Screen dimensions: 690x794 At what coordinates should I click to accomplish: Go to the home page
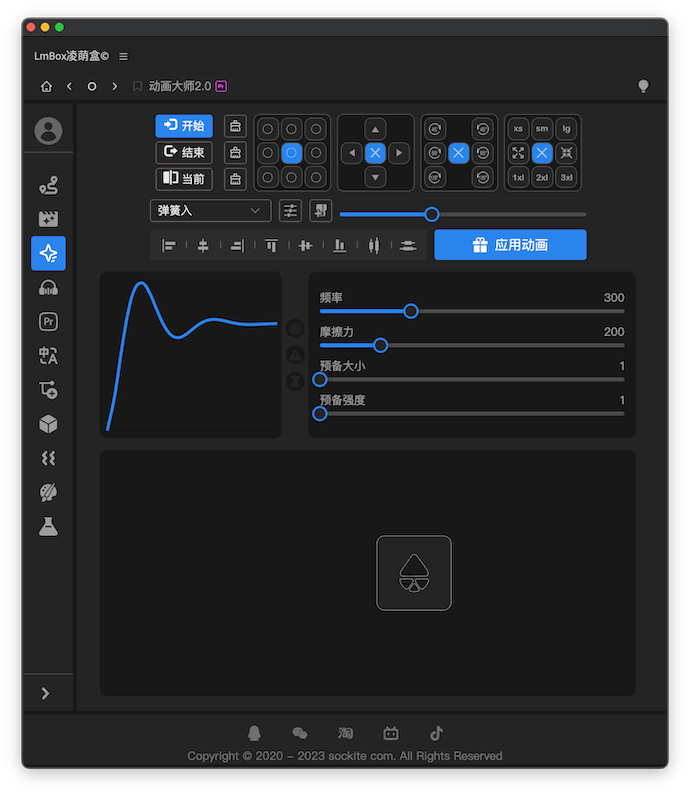pos(46,87)
